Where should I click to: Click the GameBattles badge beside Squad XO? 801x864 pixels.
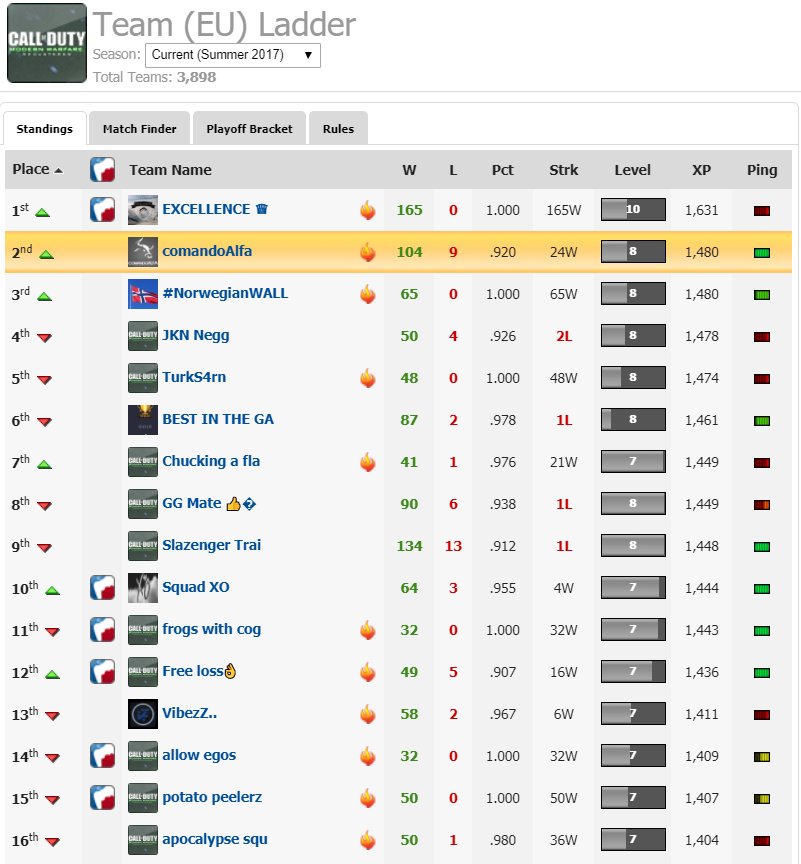tap(101, 588)
